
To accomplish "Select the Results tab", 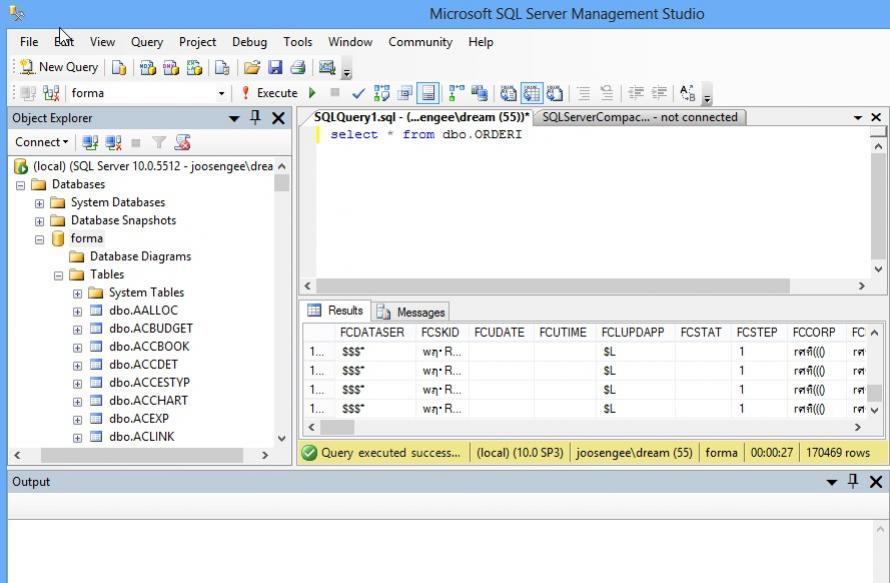I will click(x=335, y=311).
